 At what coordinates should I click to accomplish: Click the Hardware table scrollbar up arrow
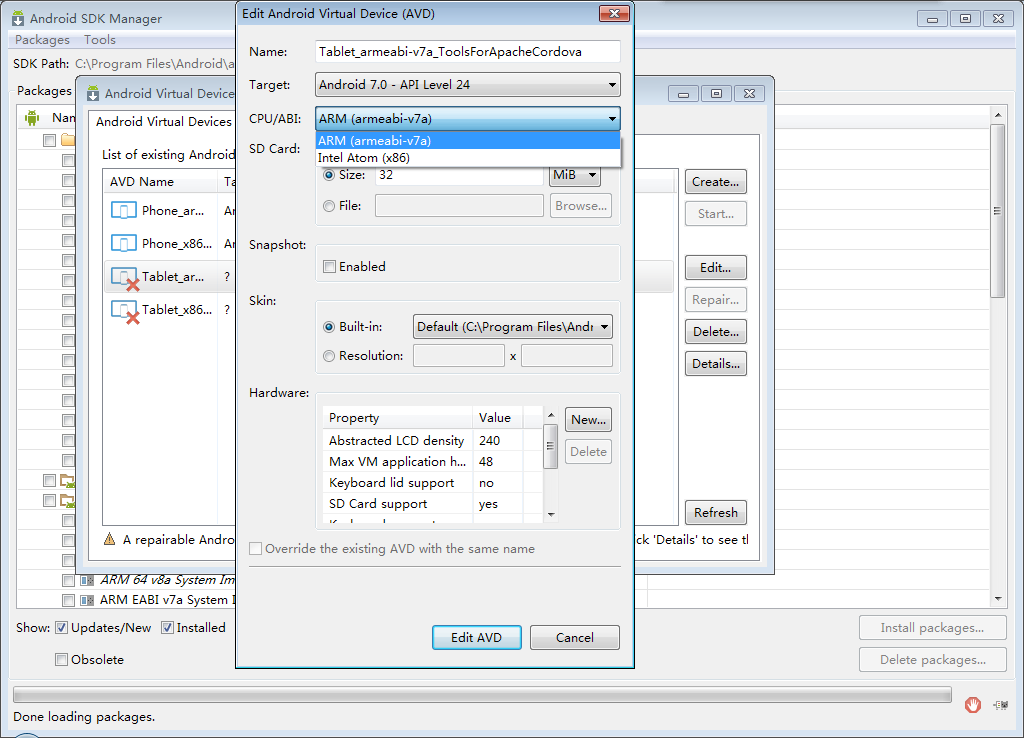[x=551, y=415]
